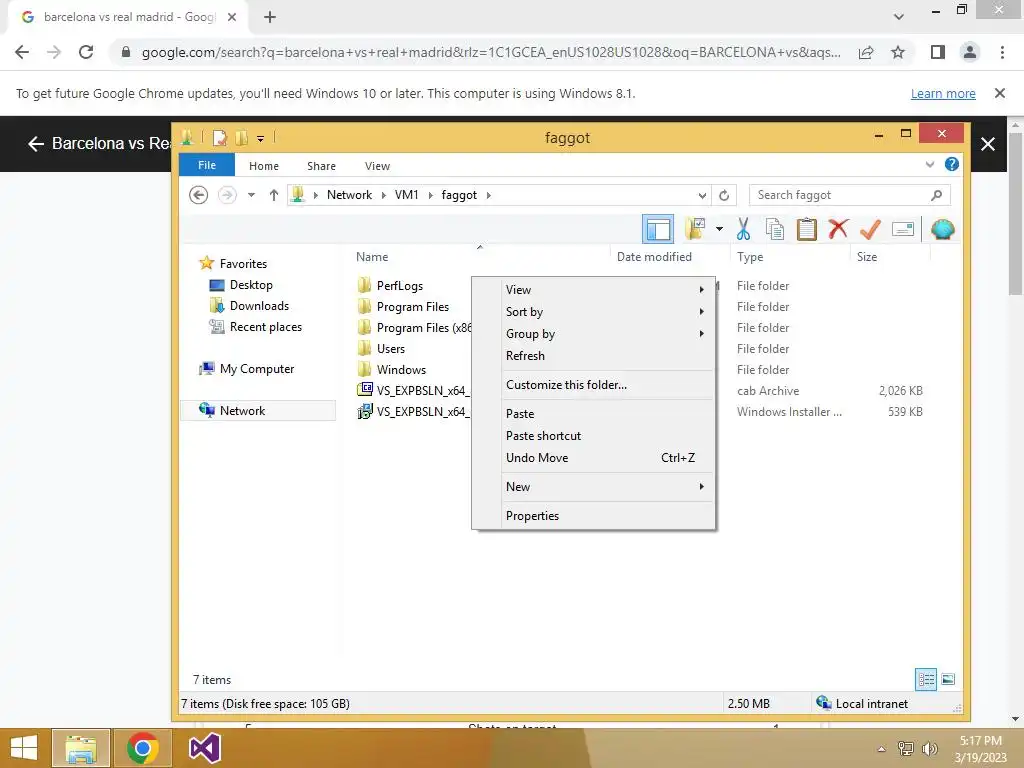Image resolution: width=1024 pixels, height=768 pixels.
Task: Open Customize Quick Access Toolbar dropdown
Action: (x=261, y=138)
